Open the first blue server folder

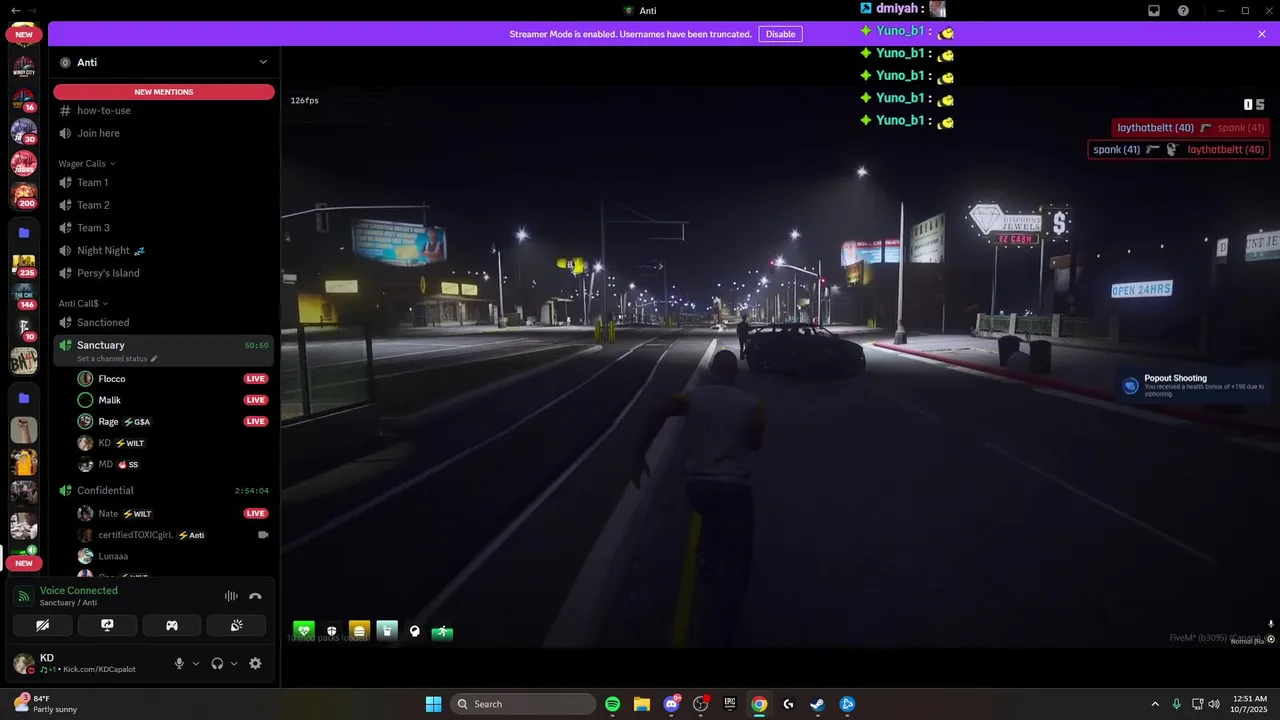24,232
